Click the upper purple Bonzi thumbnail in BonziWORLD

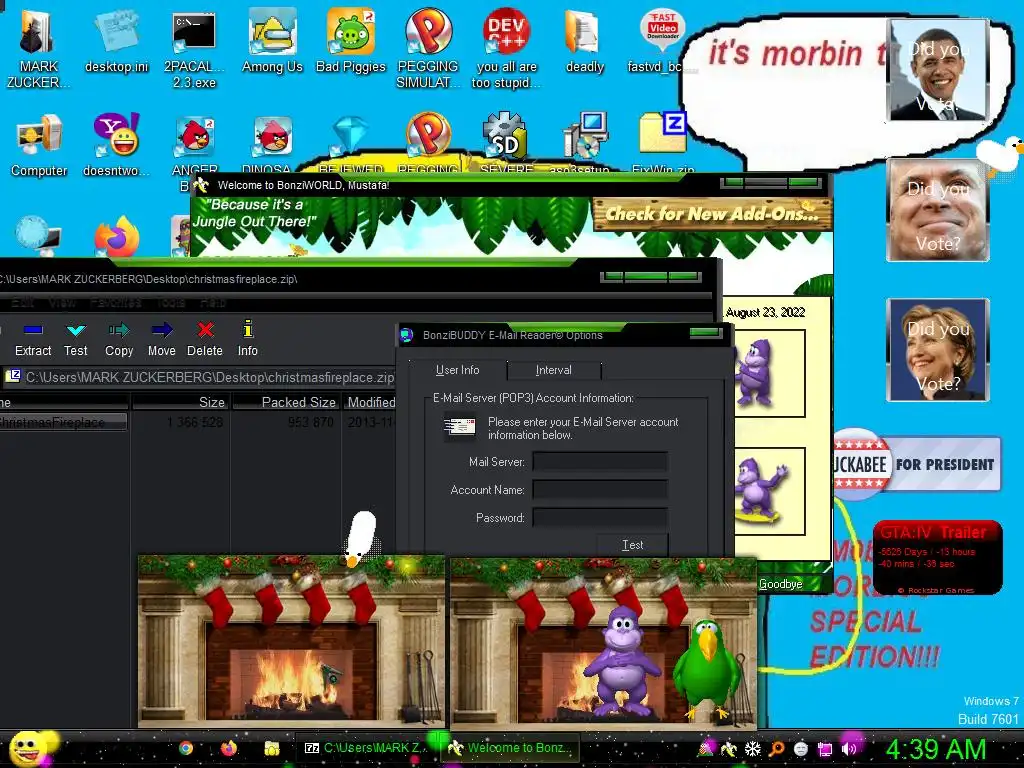point(769,373)
